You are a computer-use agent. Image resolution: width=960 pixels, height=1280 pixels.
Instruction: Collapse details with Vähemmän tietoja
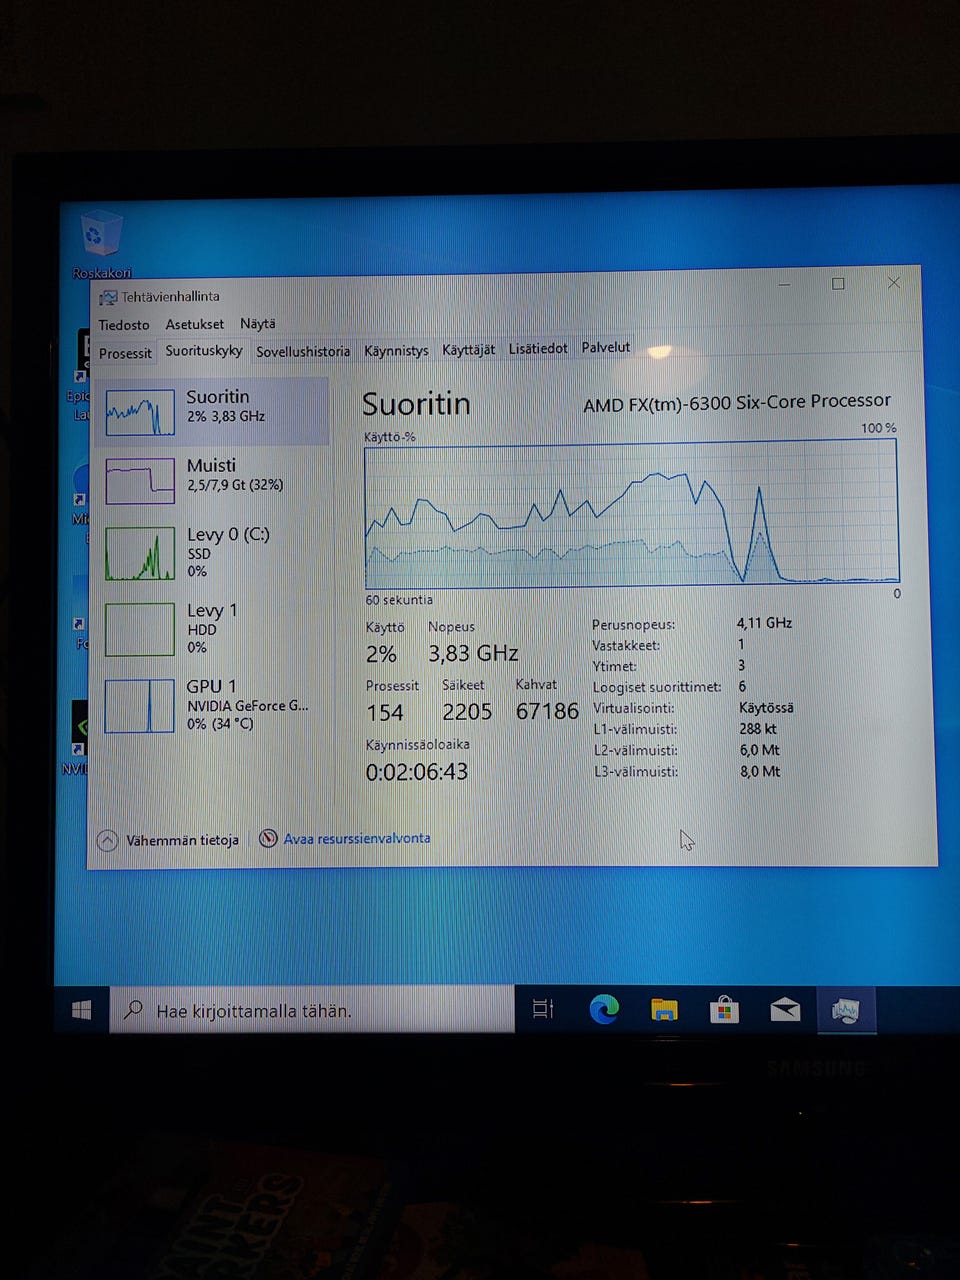tap(168, 841)
